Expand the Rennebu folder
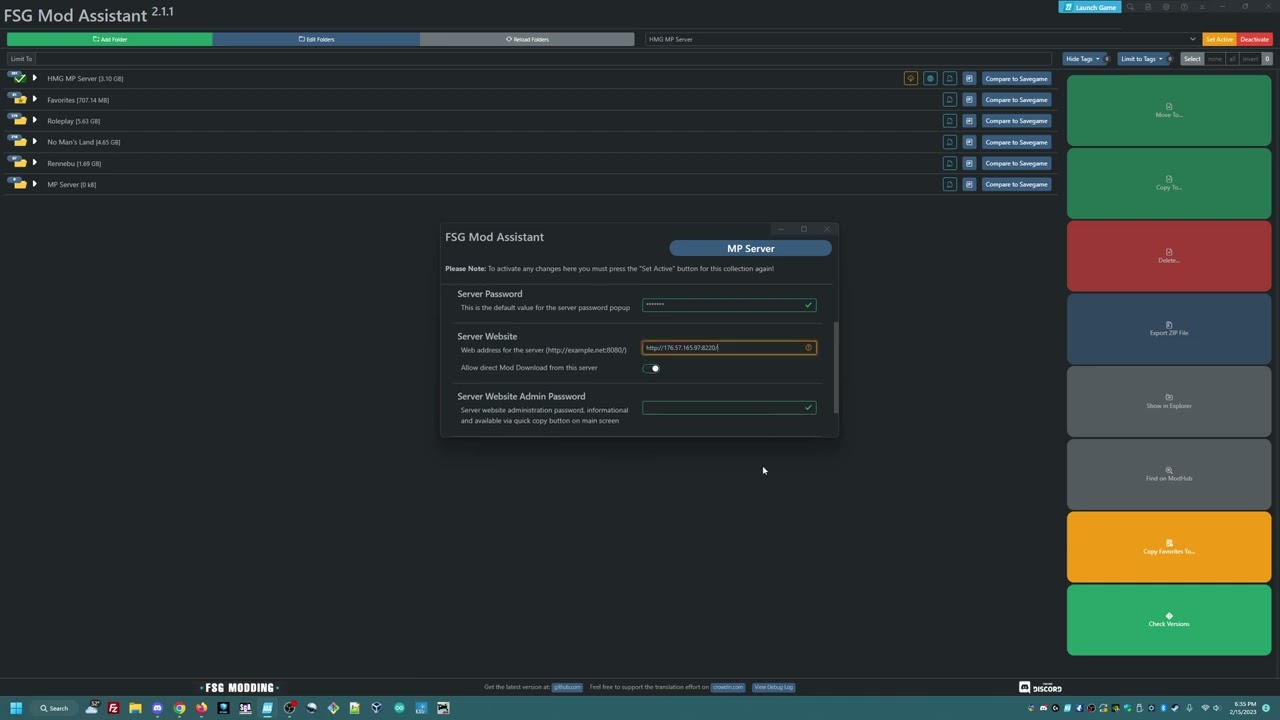Screen dimensions: 1280x720 pyautogui.click(x=35, y=163)
